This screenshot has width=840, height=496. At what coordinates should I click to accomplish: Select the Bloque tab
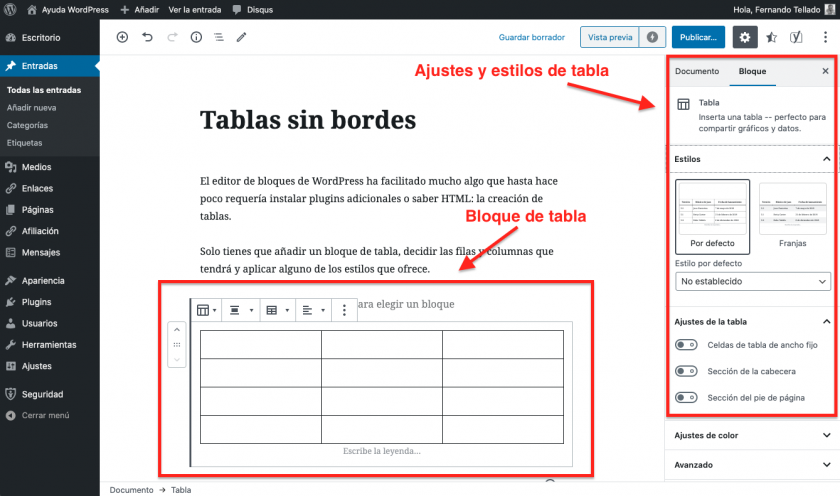[x=752, y=71]
